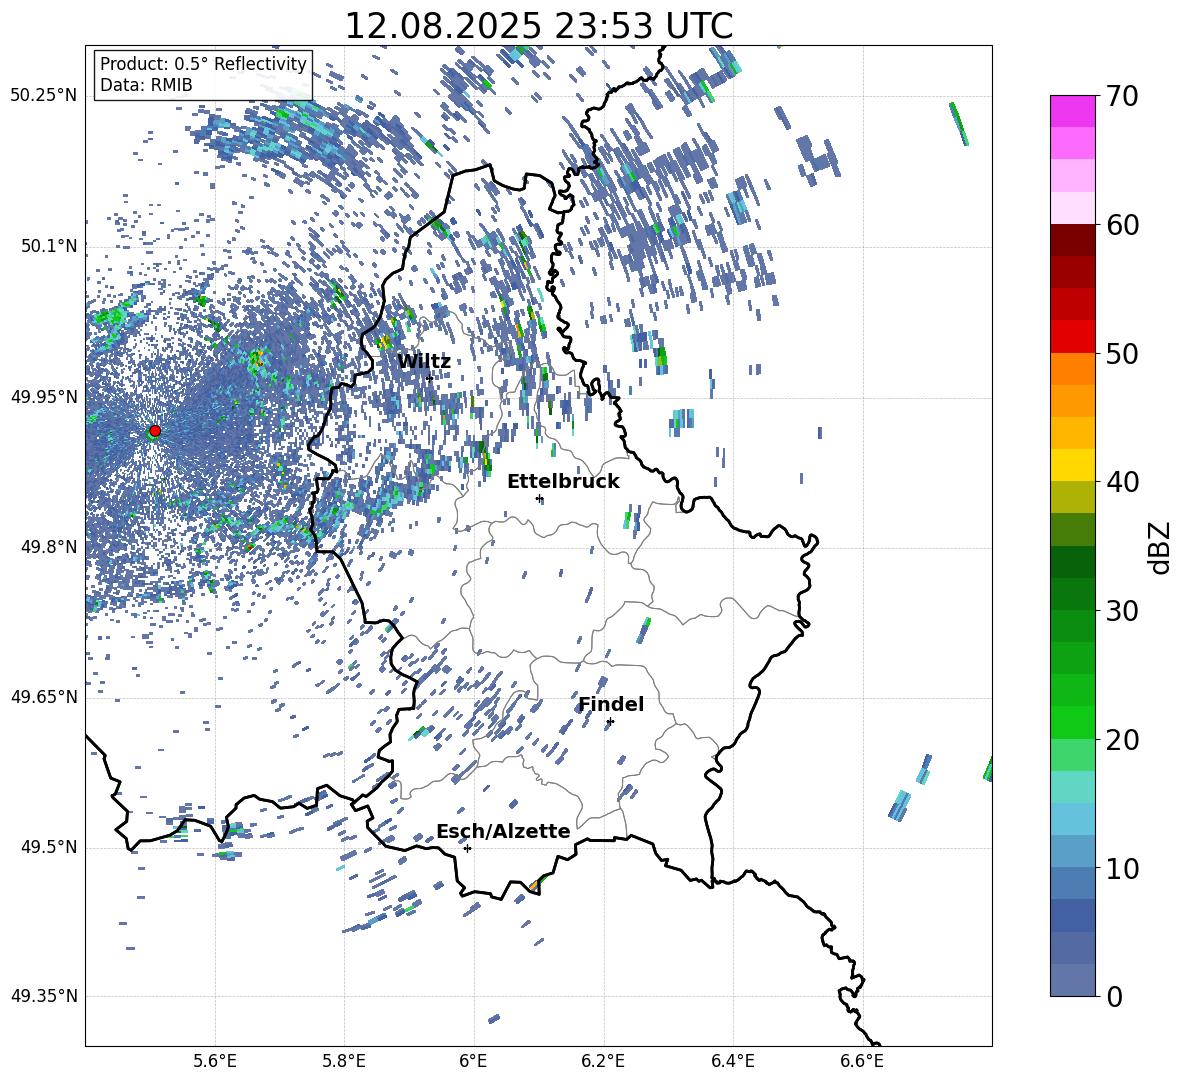Click the bright red 50 dBZ colorbar segment
Screen dimensions: 1184x1081
tap(1072, 337)
